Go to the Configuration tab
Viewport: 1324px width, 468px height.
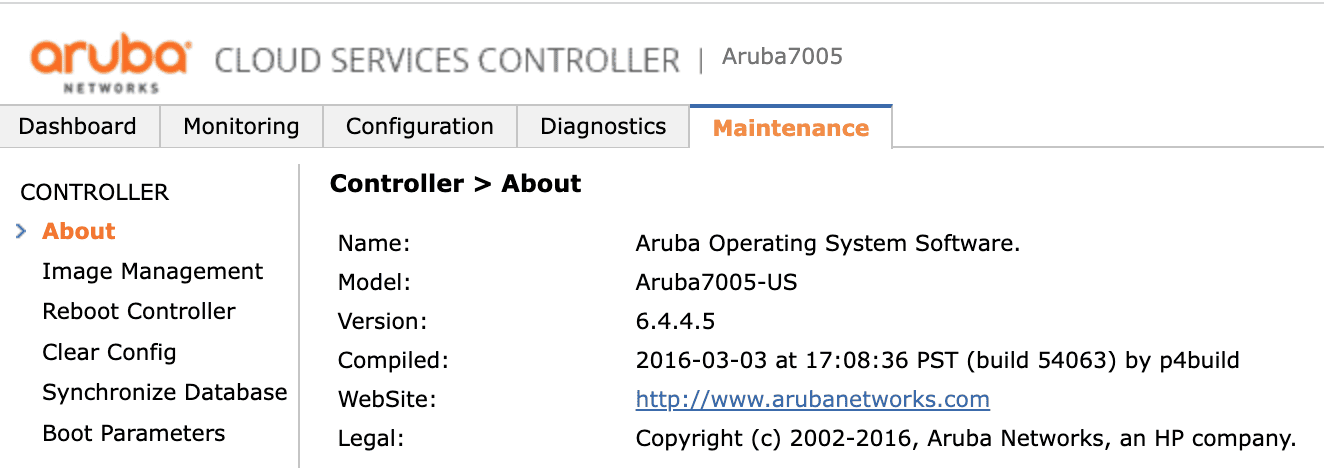419,127
